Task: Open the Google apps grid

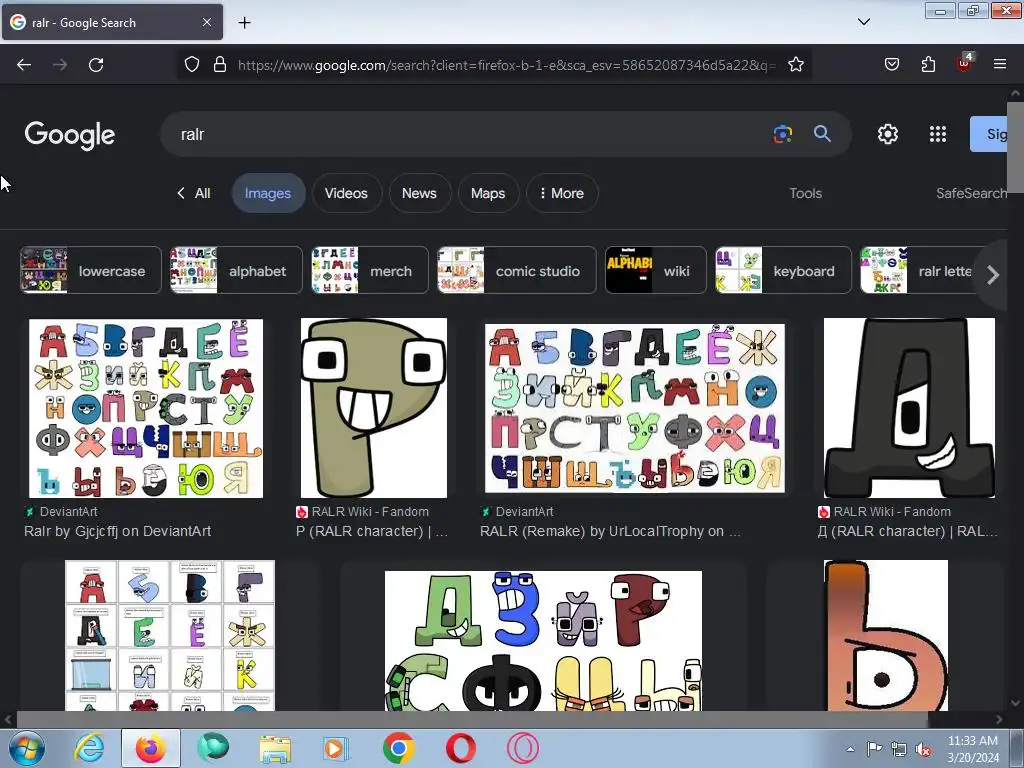Action: click(938, 134)
